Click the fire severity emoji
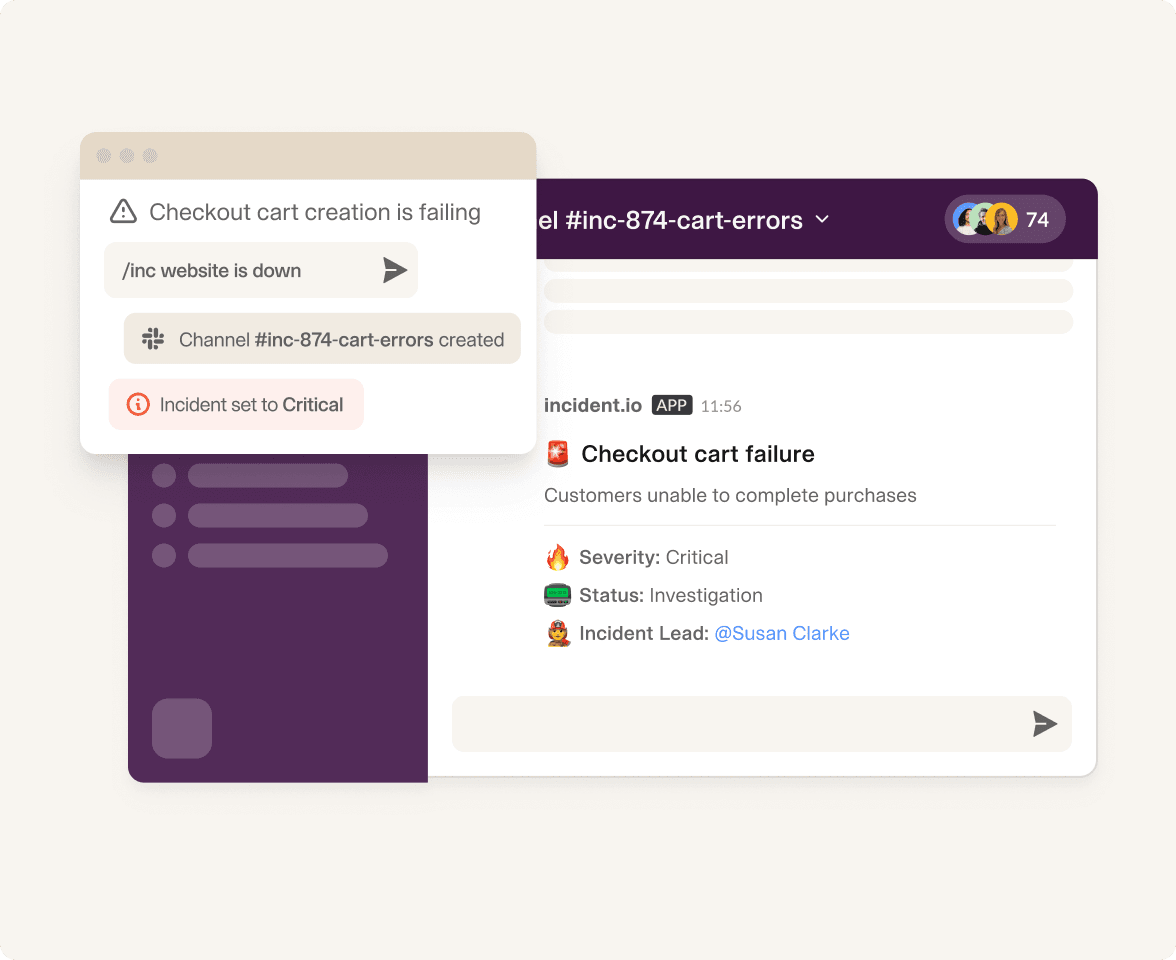This screenshot has height=960, width=1176. [x=557, y=557]
